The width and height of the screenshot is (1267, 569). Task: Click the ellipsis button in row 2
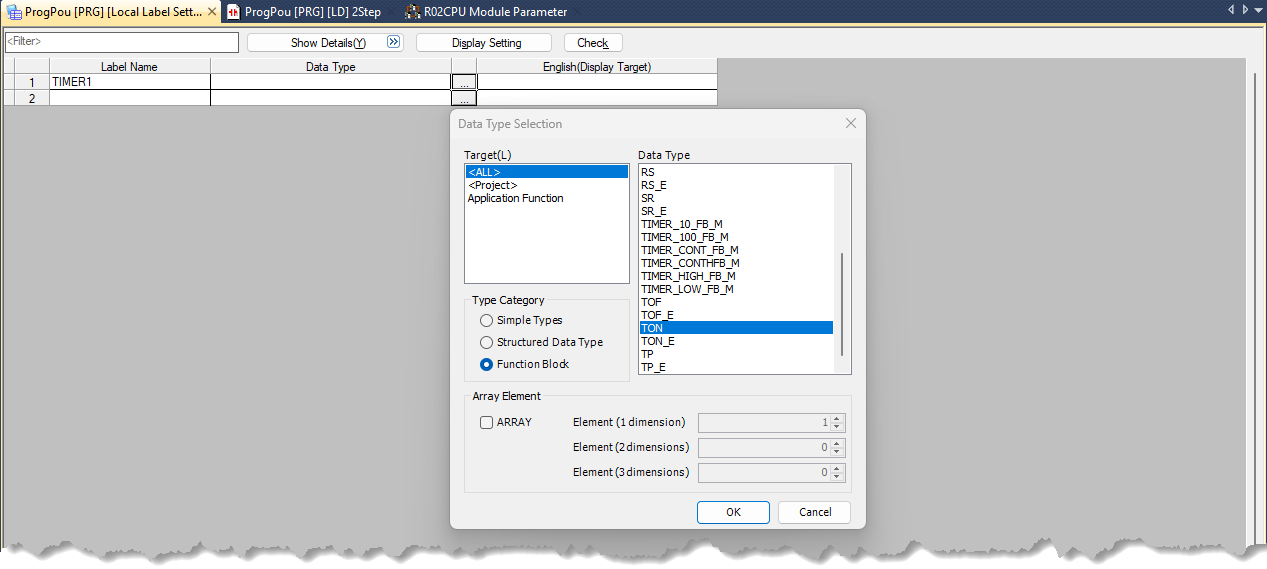[464, 98]
